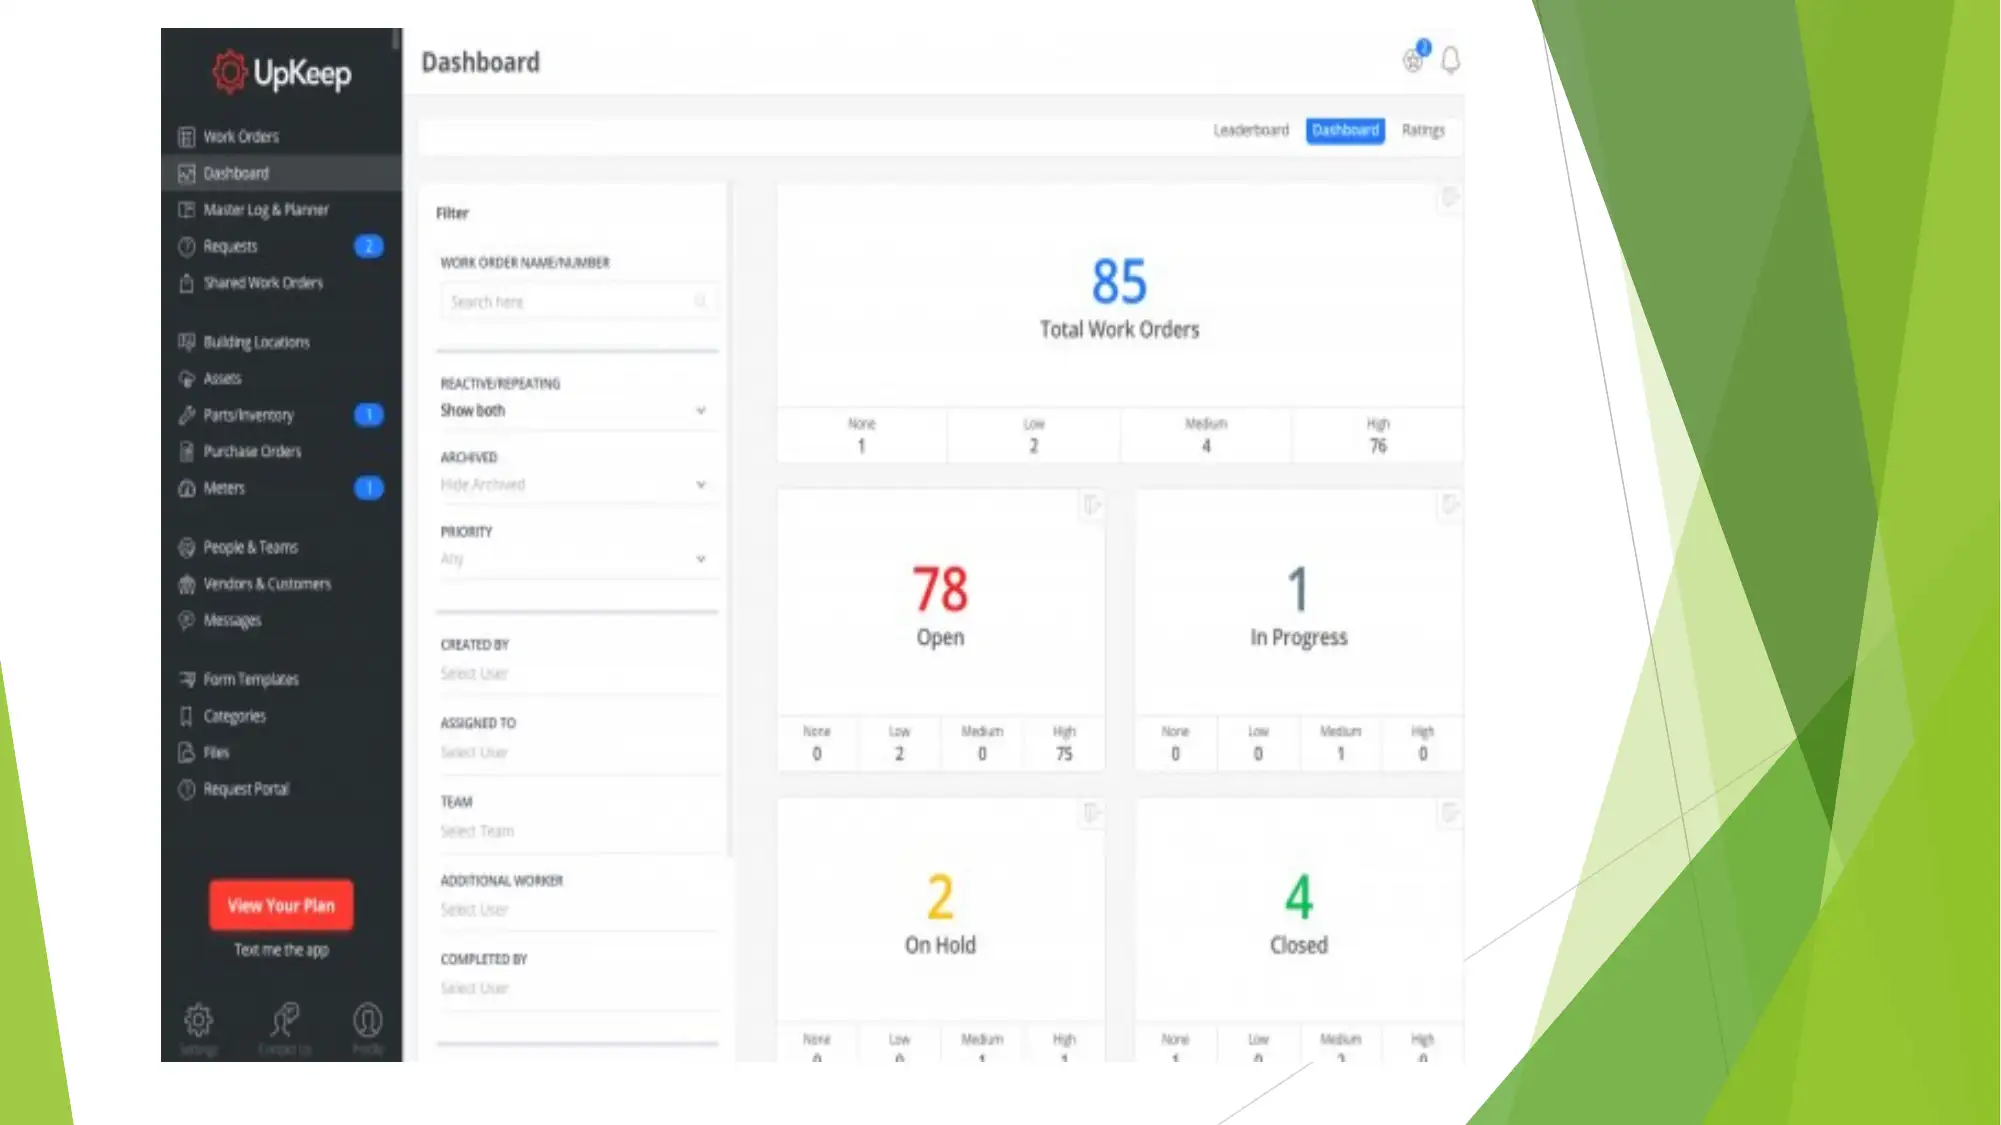
Task: Click the filter panel vertical scrollbar
Action: [730, 520]
